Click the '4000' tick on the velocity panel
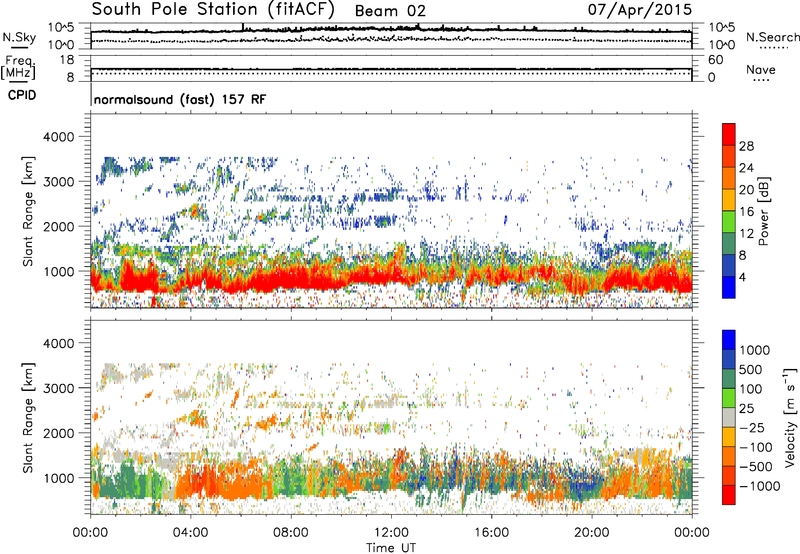 pos(58,343)
